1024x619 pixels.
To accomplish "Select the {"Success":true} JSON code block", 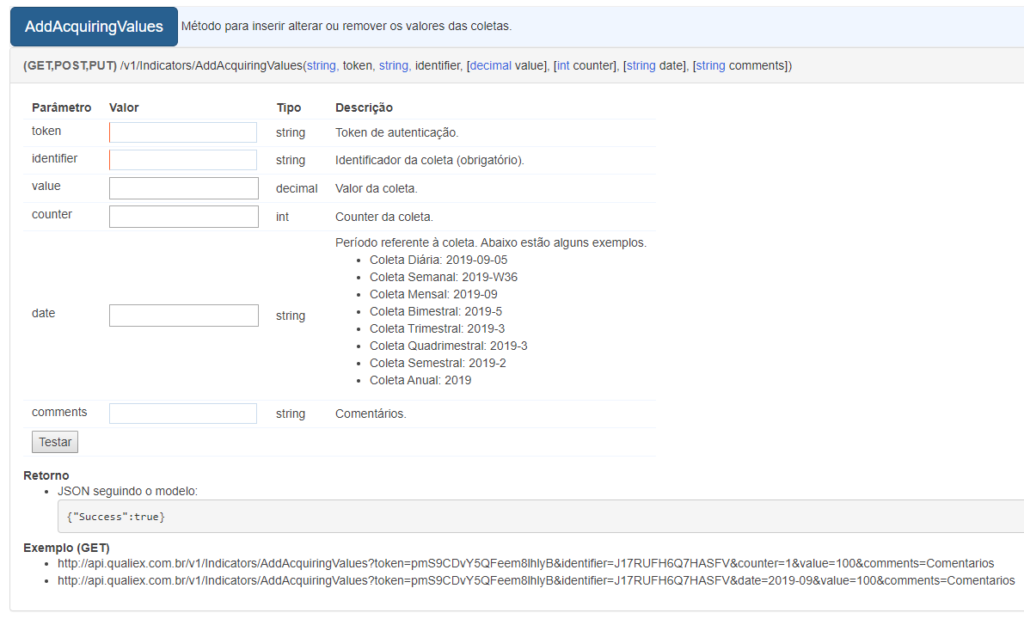I will pyautogui.click(x=541, y=516).
